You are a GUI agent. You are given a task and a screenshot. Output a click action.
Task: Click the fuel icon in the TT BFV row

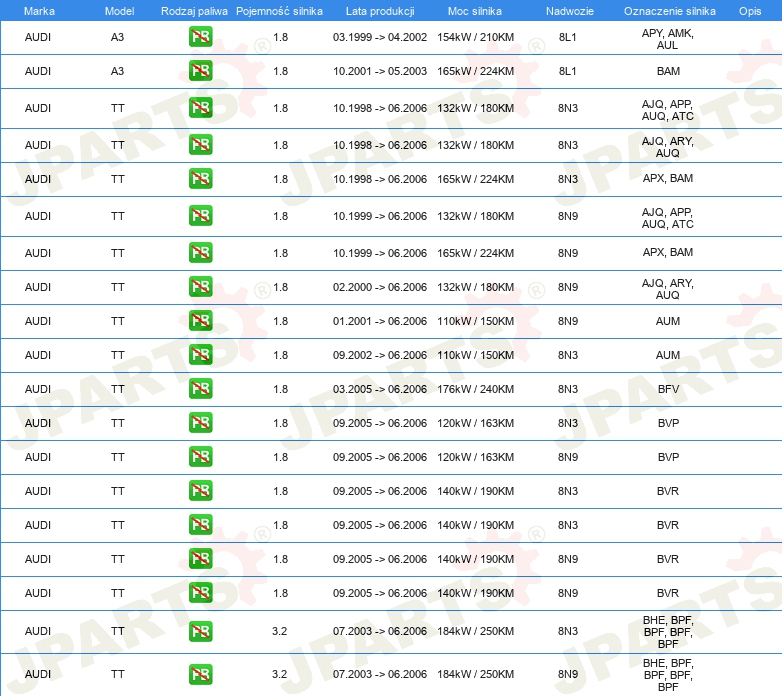pos(200,389)
